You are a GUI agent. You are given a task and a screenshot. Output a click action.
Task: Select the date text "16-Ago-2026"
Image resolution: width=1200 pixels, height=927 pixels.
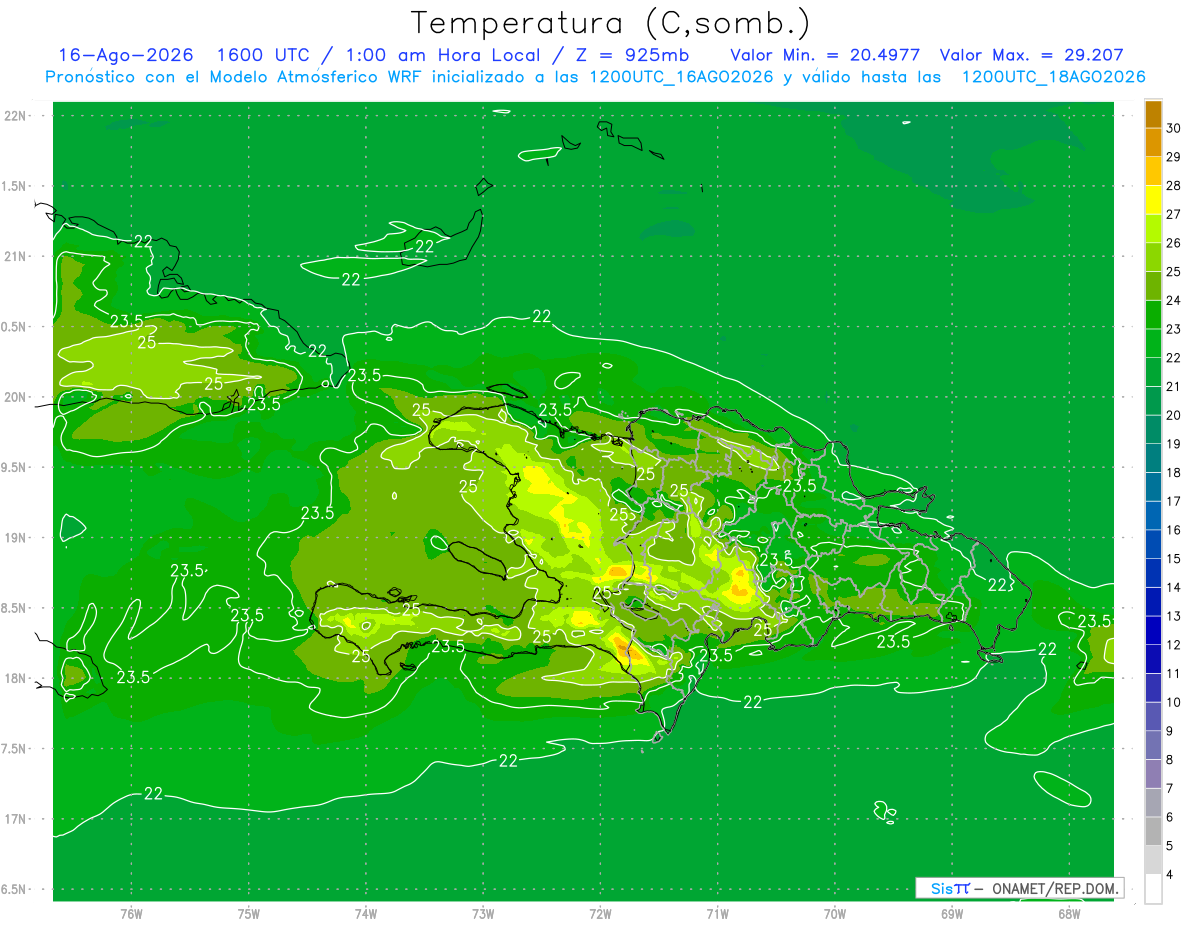126,55
